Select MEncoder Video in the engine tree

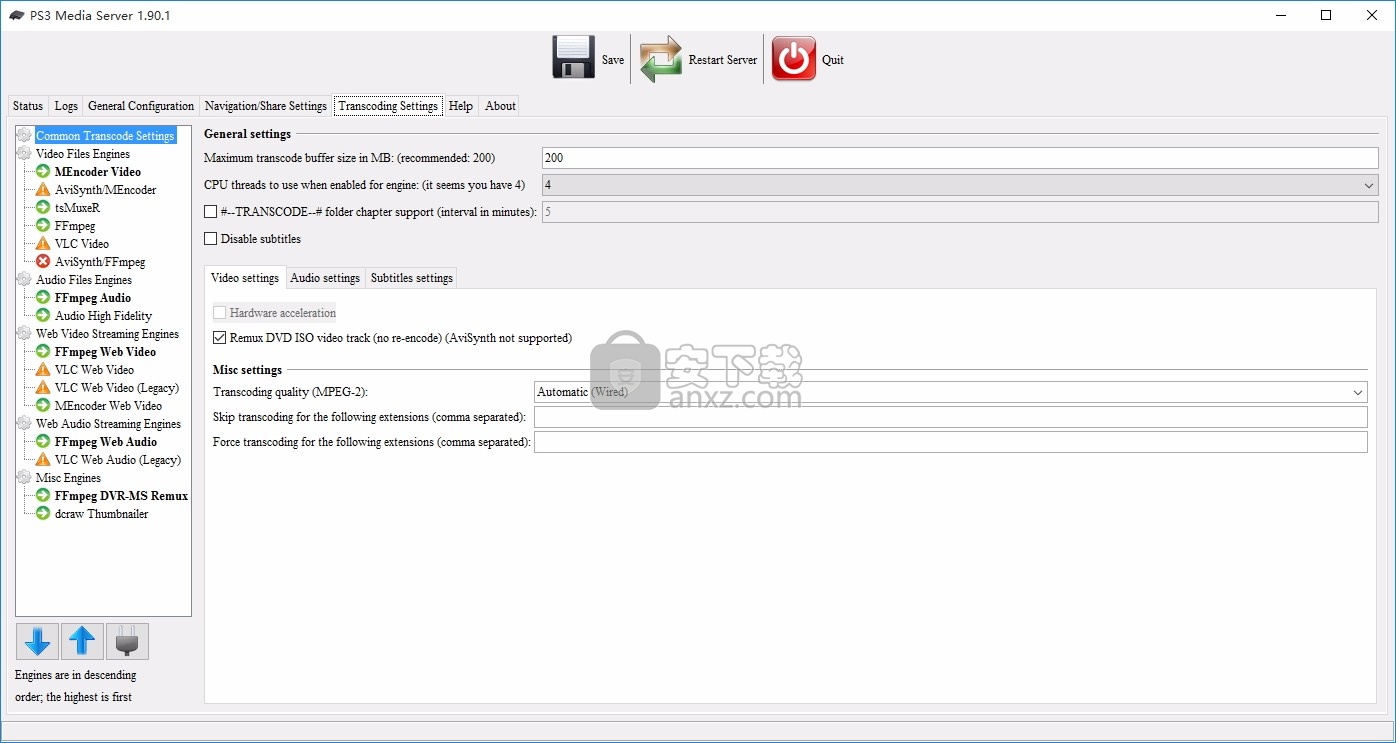(98, 172)
